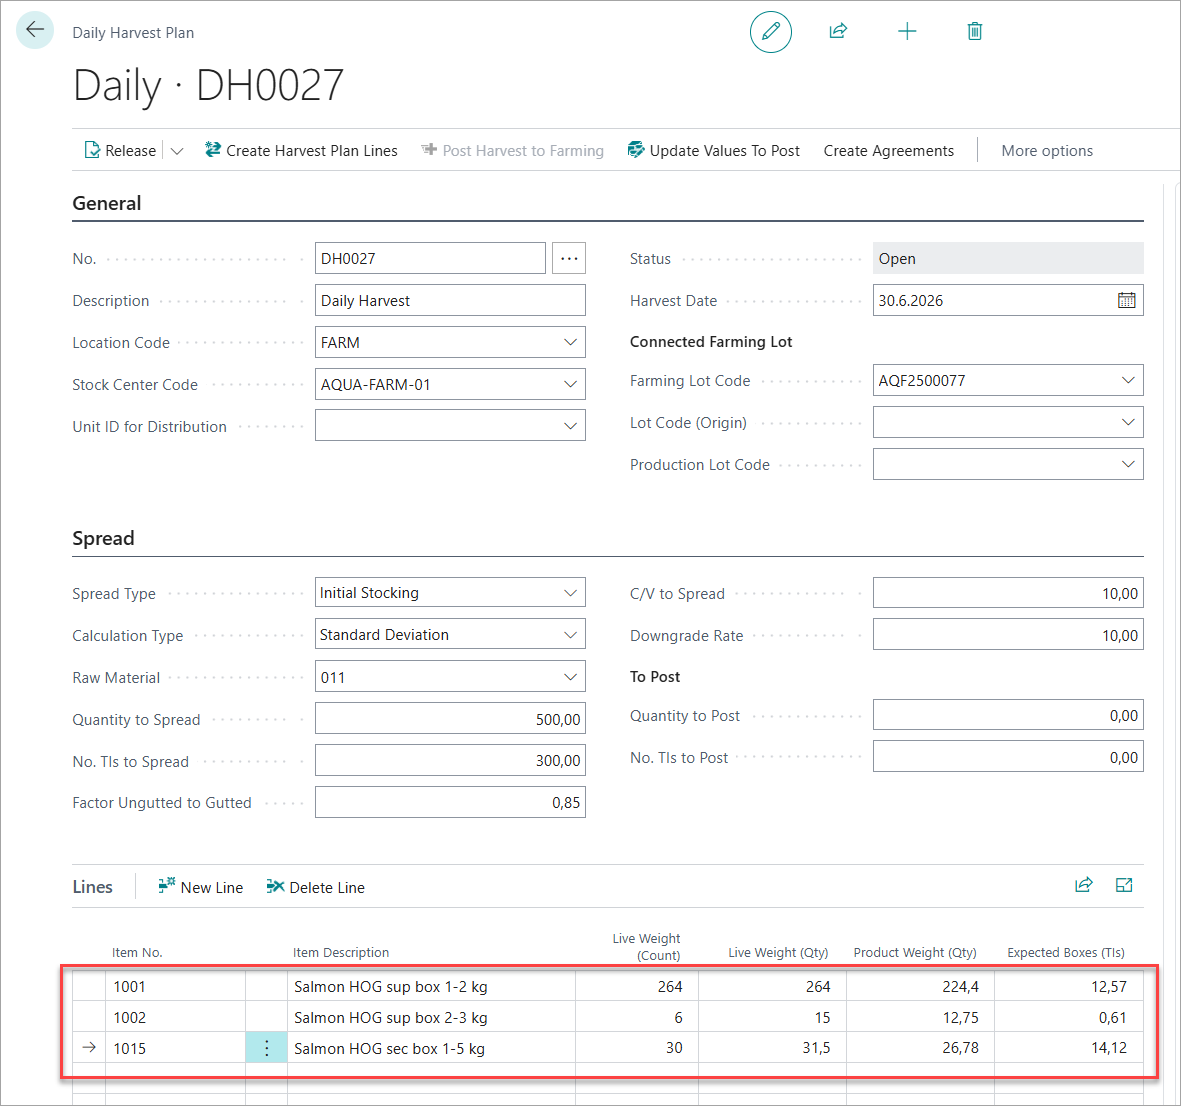Click the Quantity to Spread field

450,719
